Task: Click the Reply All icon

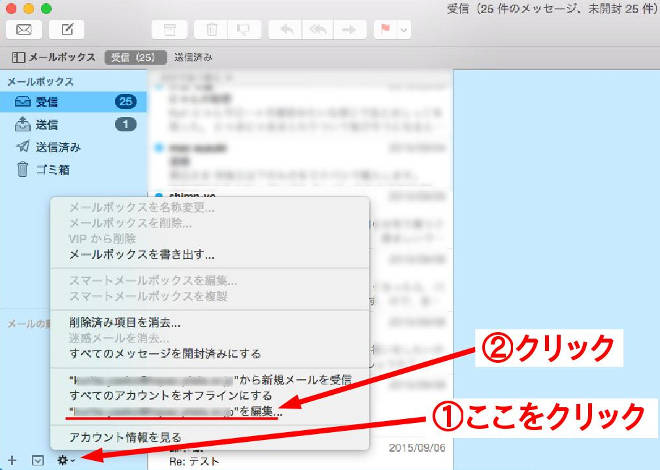Action: [320, 27]
